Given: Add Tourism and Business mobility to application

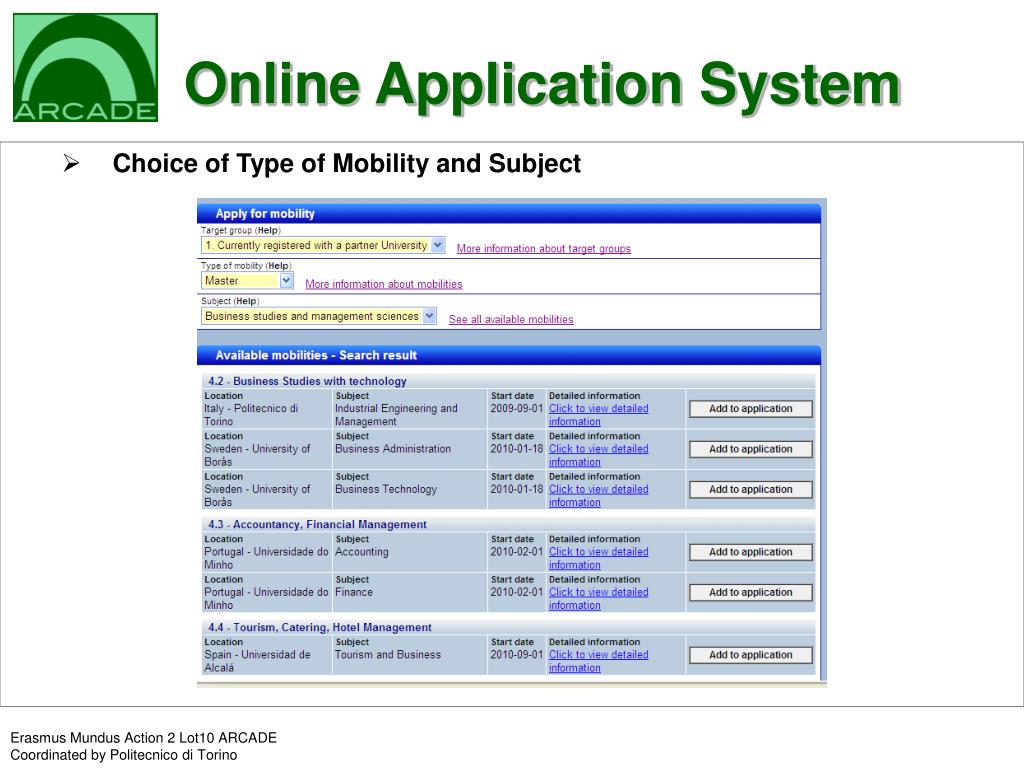Looking at the screenshot, I should 750,655.
